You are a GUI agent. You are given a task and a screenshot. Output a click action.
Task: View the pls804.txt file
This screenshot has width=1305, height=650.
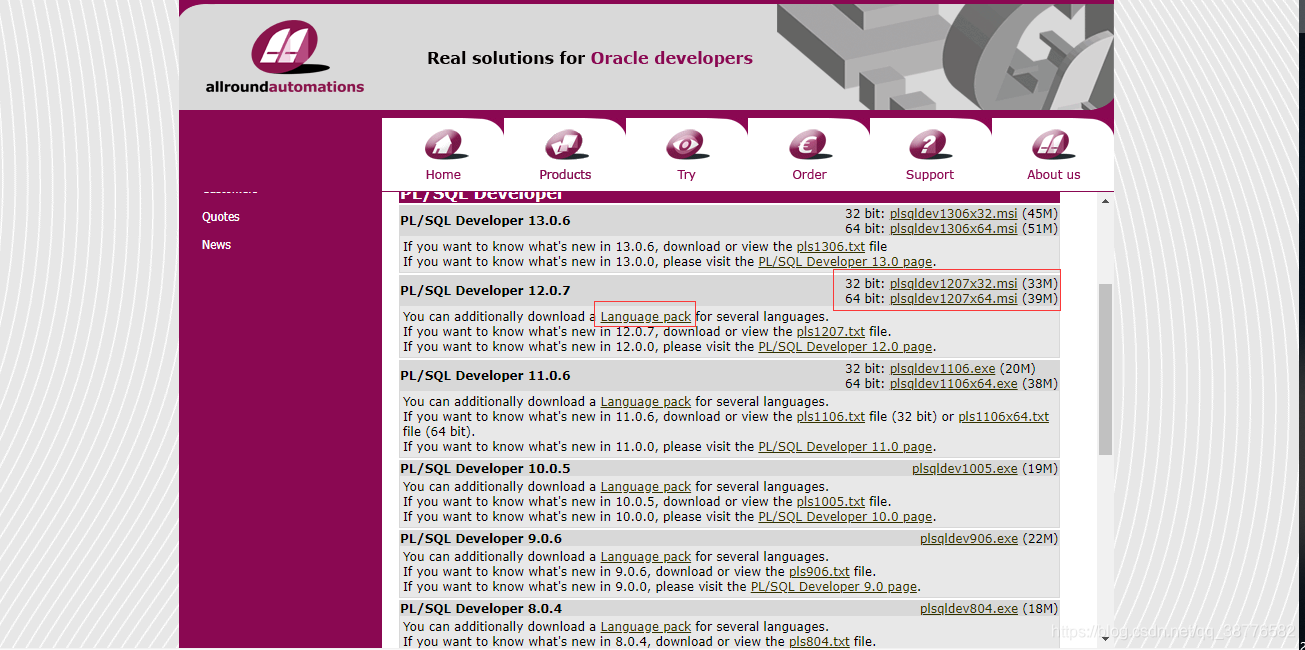coord(819,641)
